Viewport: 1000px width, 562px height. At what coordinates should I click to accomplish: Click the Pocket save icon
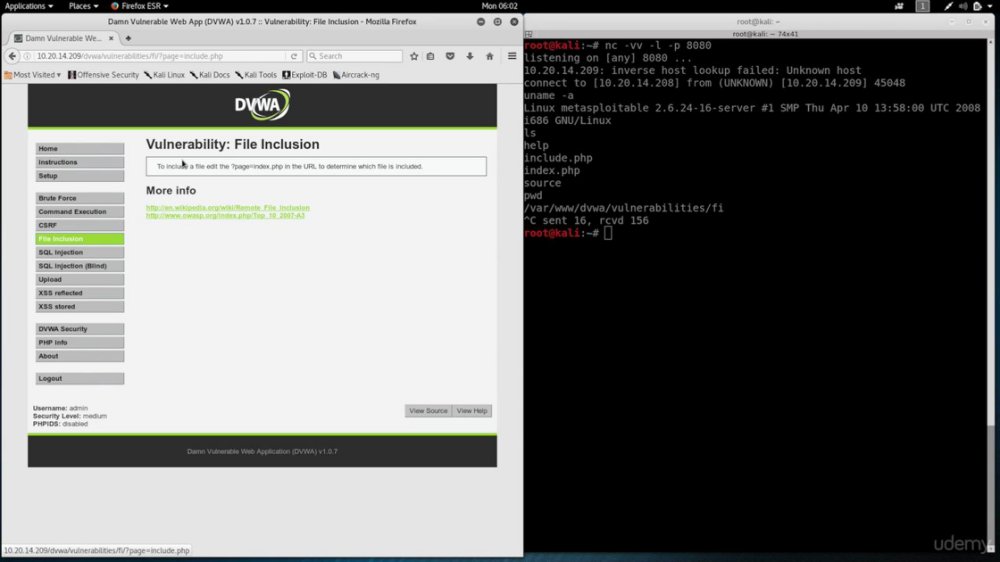[450, 56]
